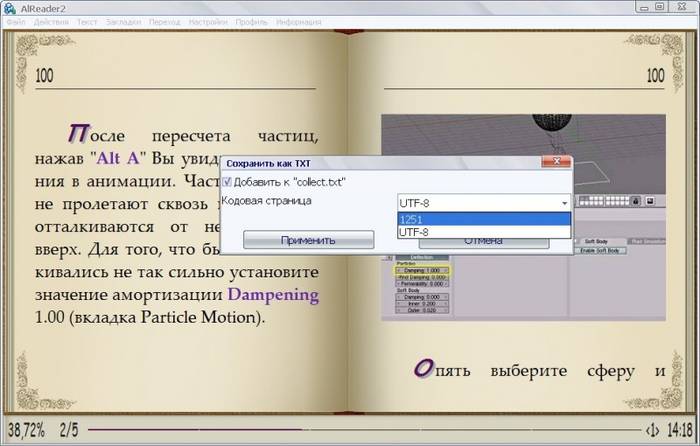Open the Действия menu

[51, 21]
